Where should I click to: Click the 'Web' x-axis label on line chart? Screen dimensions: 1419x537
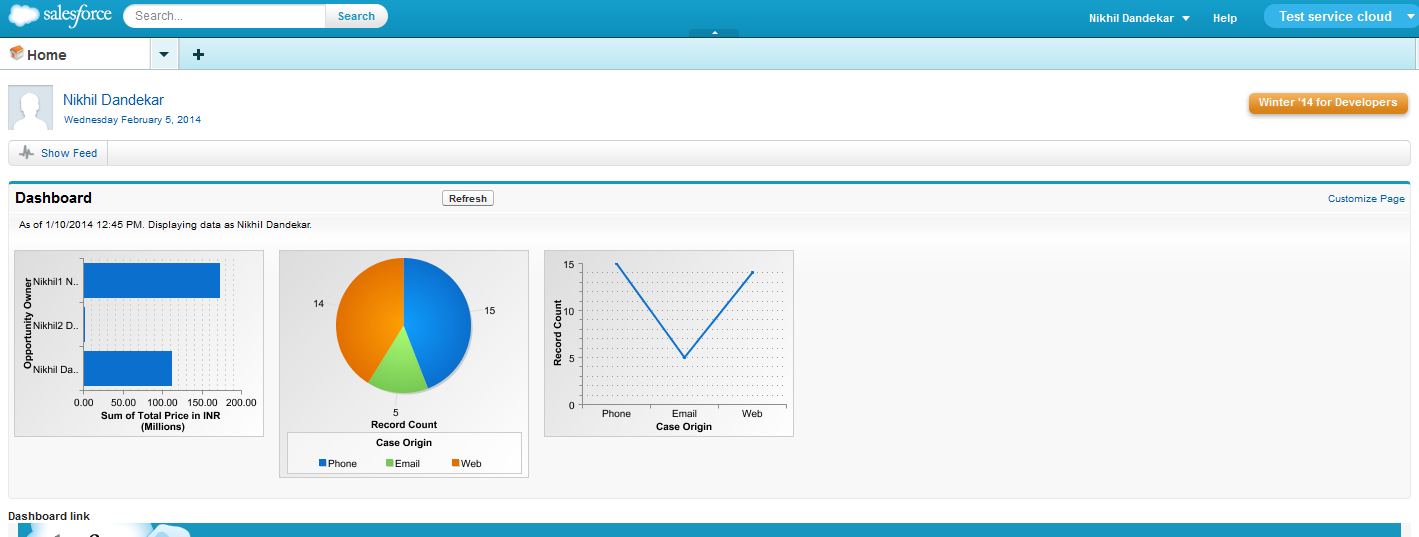point(752,414)
